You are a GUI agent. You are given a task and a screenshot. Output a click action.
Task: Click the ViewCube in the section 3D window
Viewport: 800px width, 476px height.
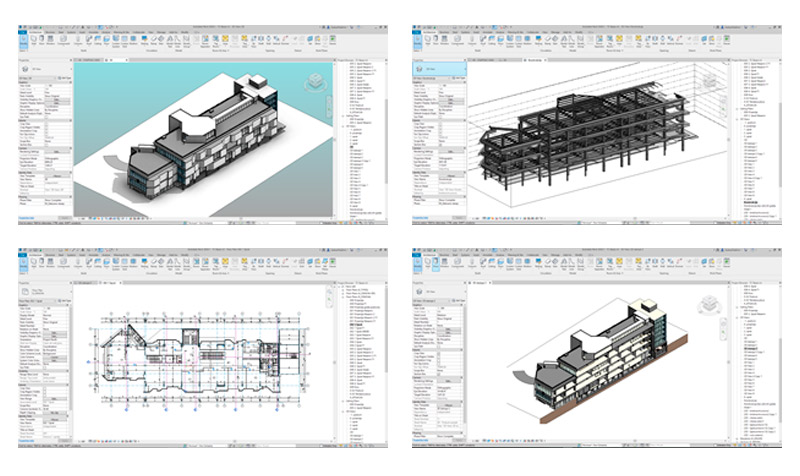(x=709, y=305)
